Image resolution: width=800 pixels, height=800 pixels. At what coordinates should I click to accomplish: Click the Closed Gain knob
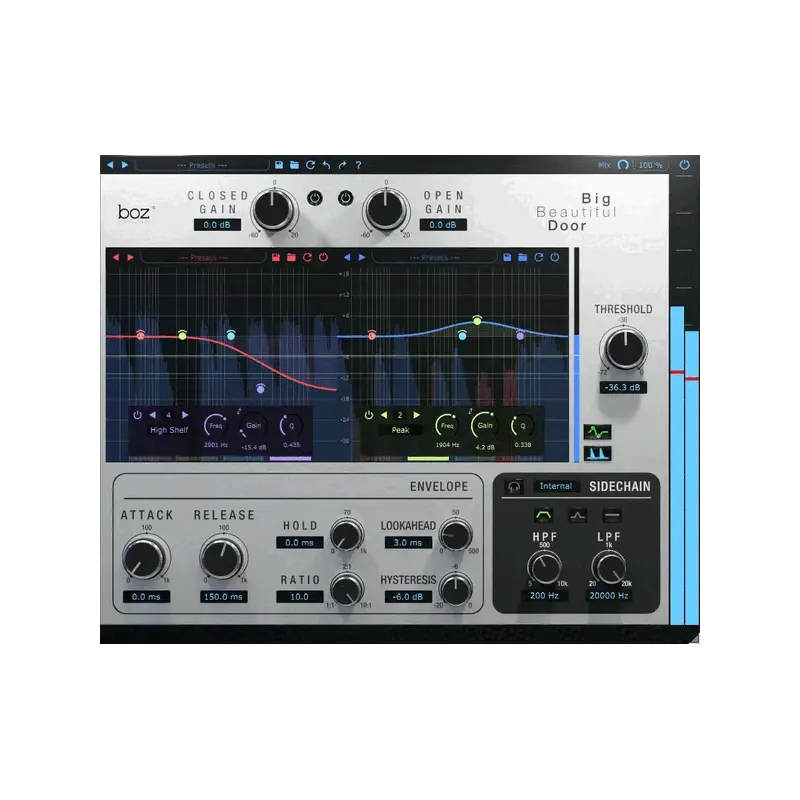pos(273,210)
